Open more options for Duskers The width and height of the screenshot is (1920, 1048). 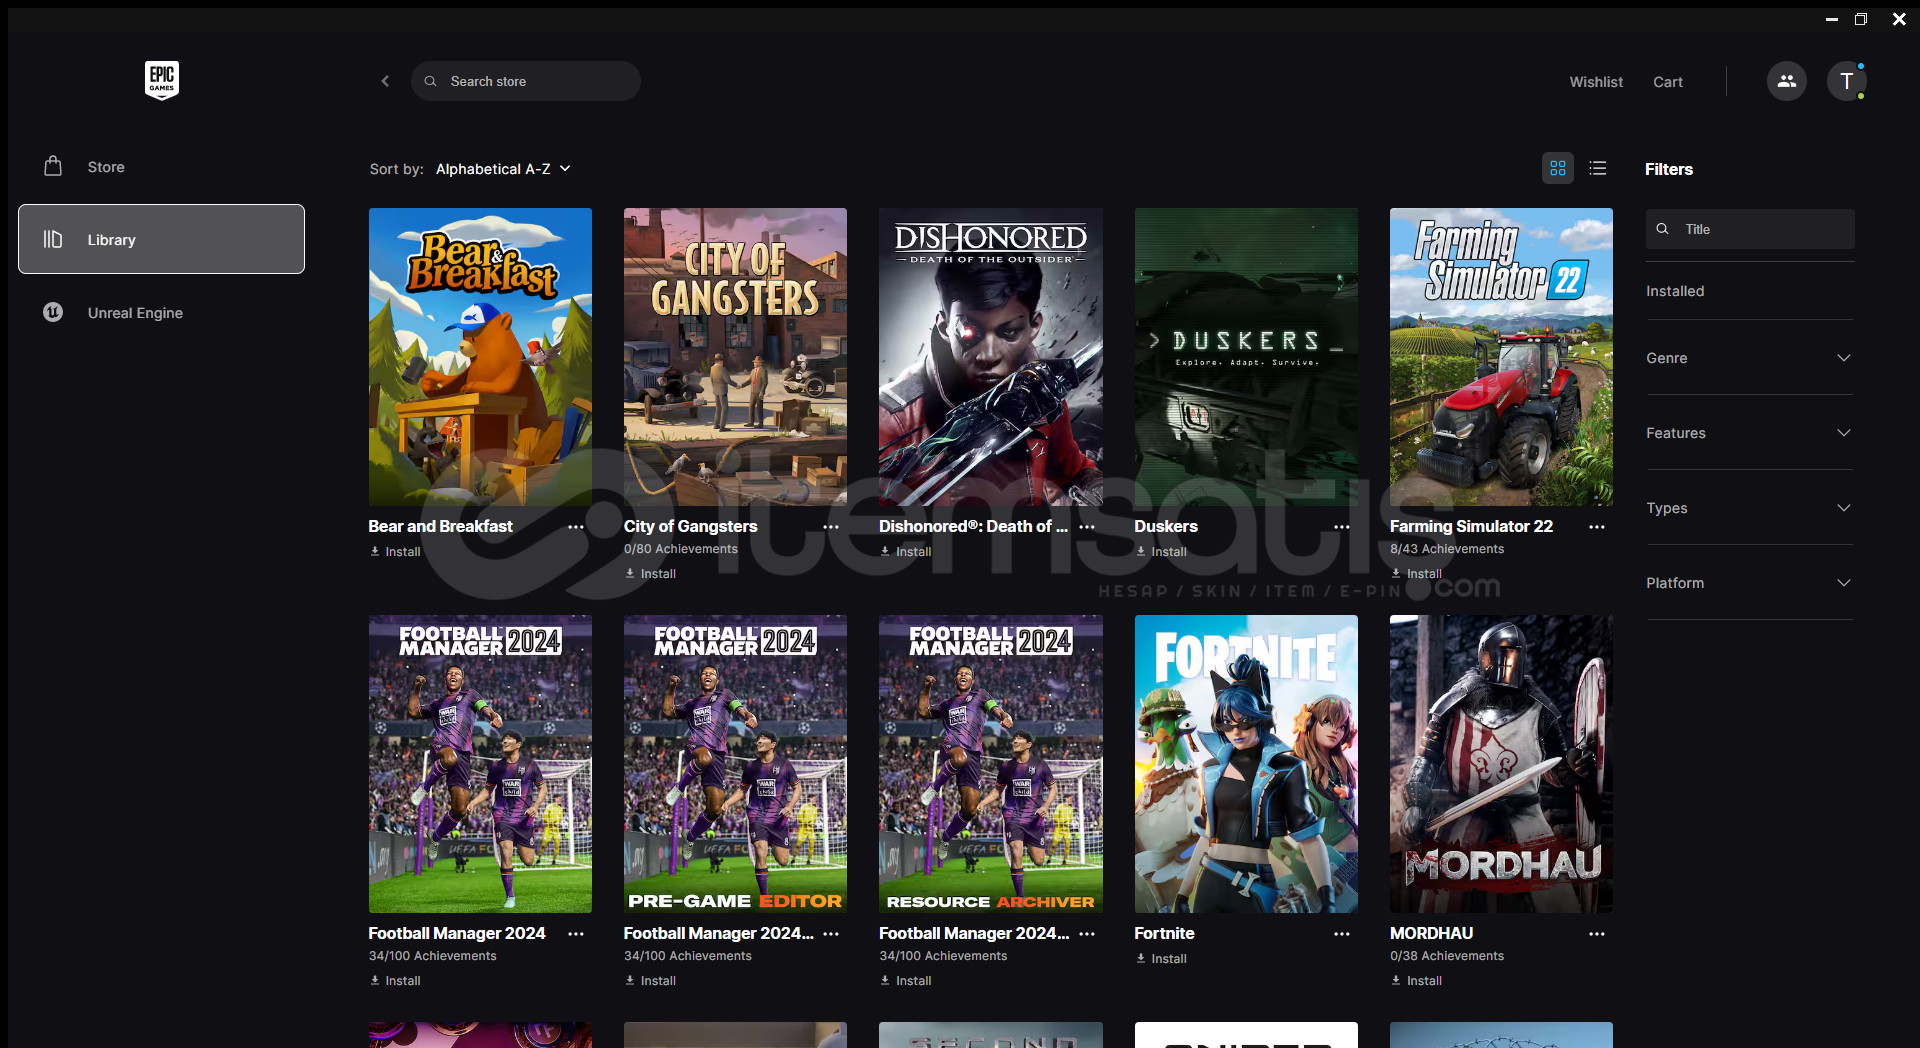pos(1342,527)
